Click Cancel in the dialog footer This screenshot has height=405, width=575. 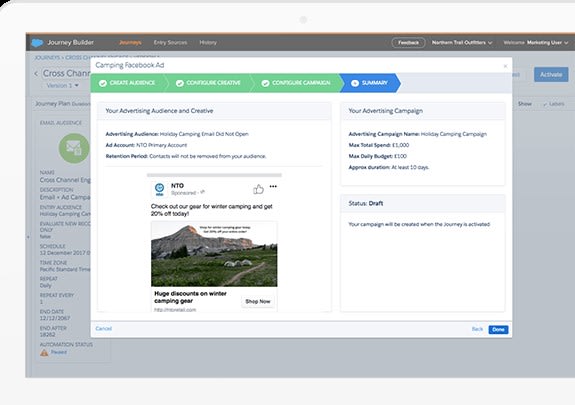click(103, 328)
